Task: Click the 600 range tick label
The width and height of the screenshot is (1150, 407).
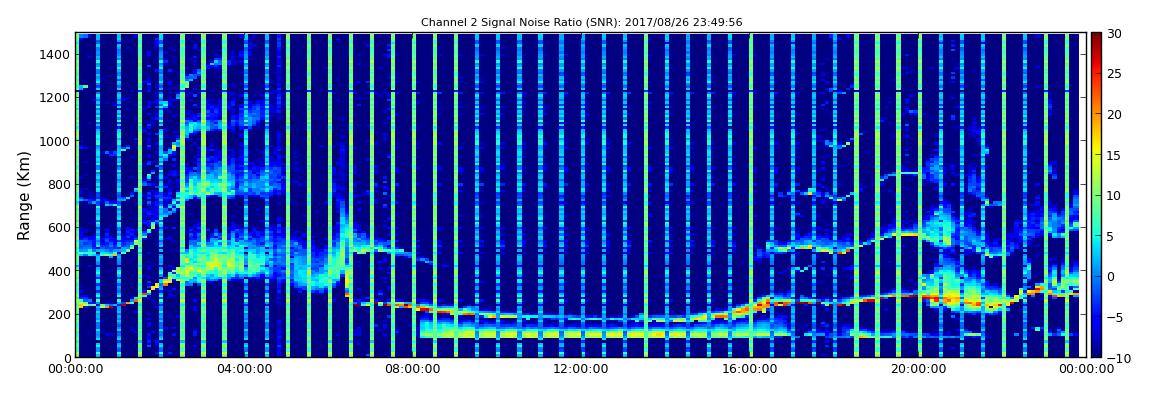Action: 59,227
